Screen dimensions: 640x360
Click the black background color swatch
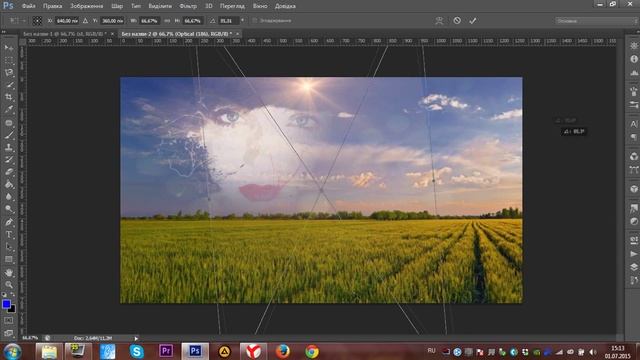tap(12, 309)
